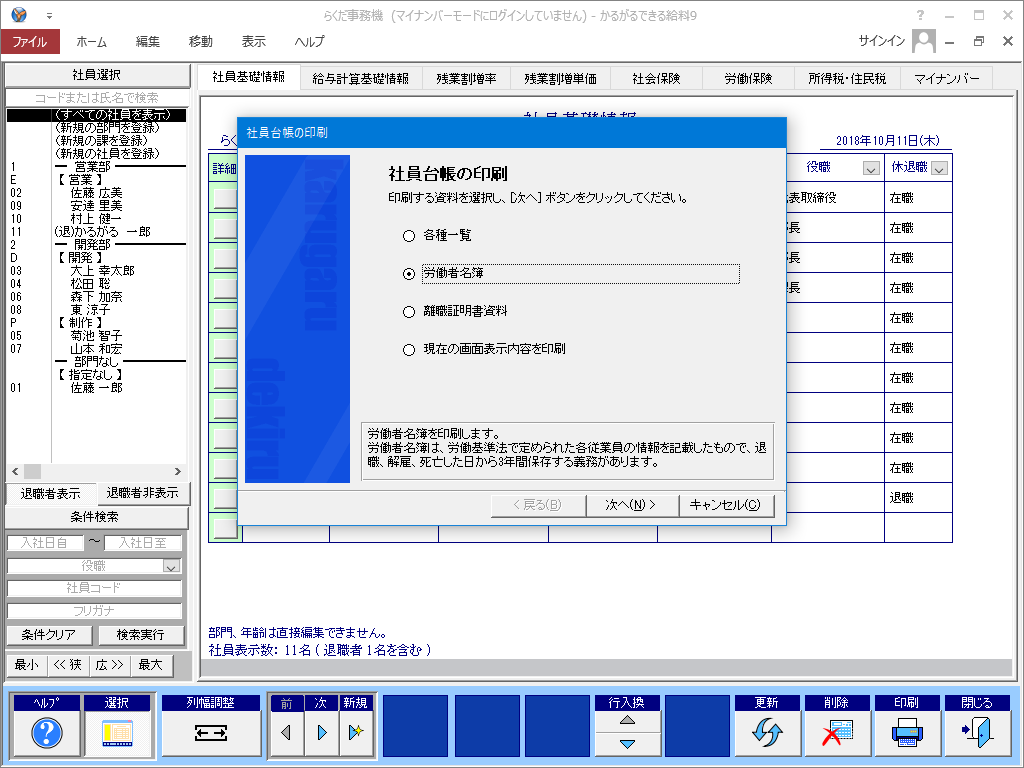Open the 休退職 column filter dropdown
This screenshot has width=1024, height=768.
coord(939,168)
